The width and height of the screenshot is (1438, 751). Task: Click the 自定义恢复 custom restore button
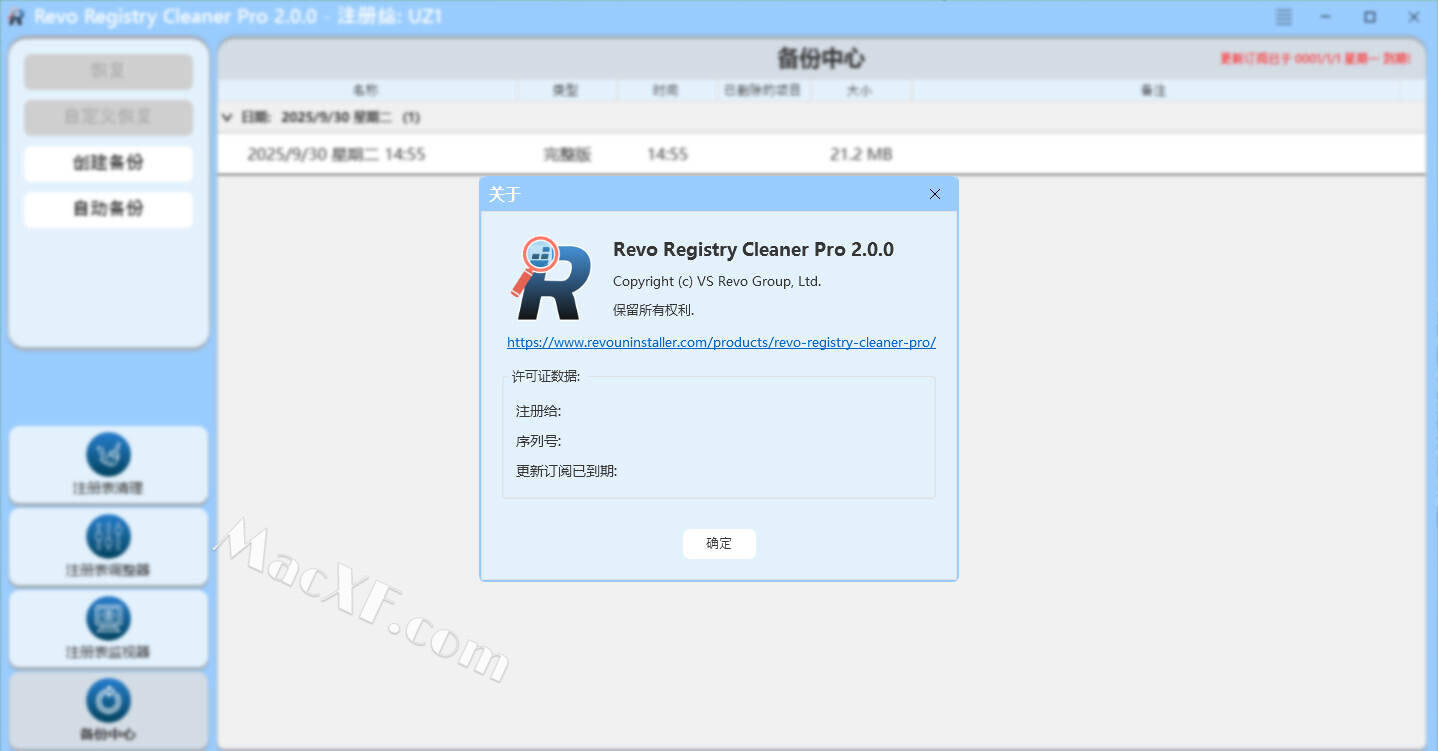(x=108, y=117)
